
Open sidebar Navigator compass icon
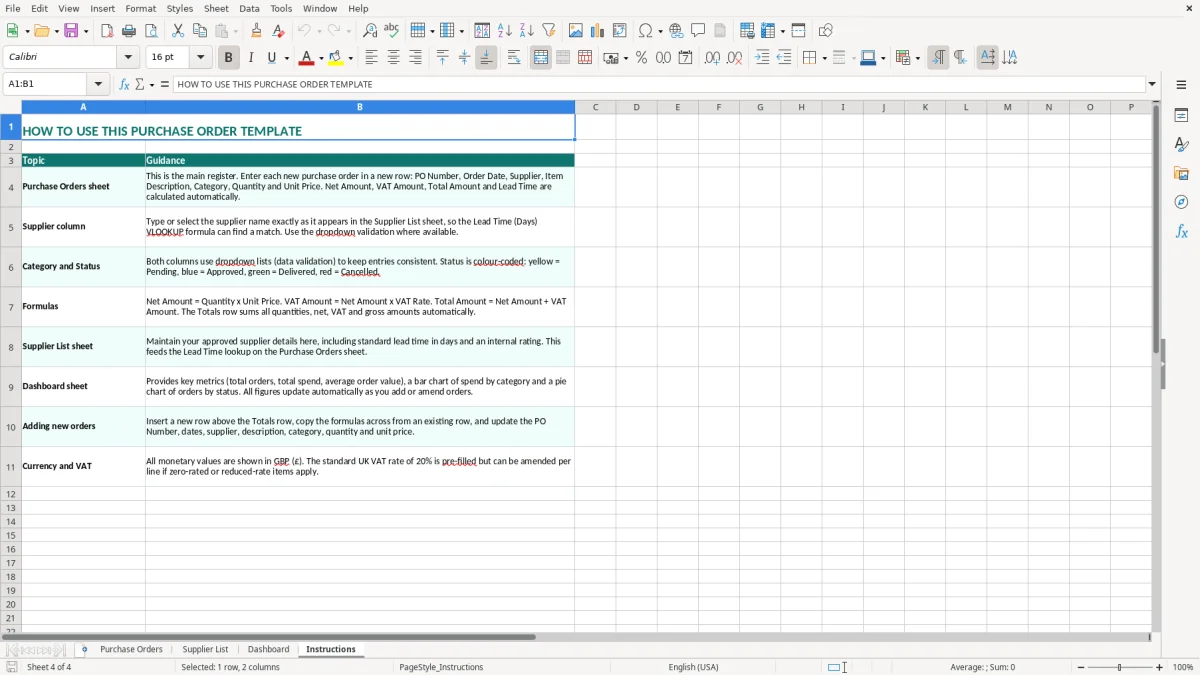pyautogui.click(x=1181, y=202)
